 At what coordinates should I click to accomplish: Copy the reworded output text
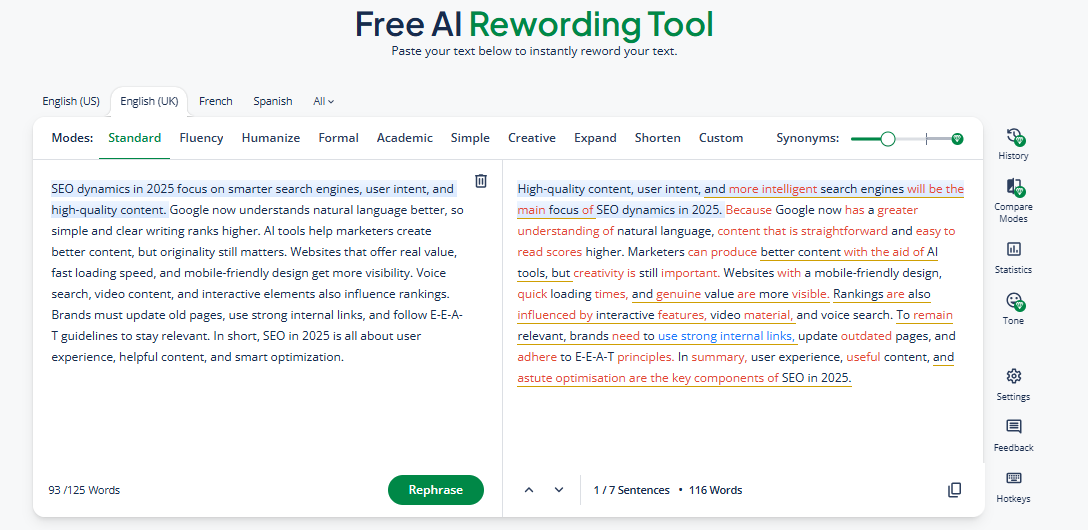click(x=955, y=490)
